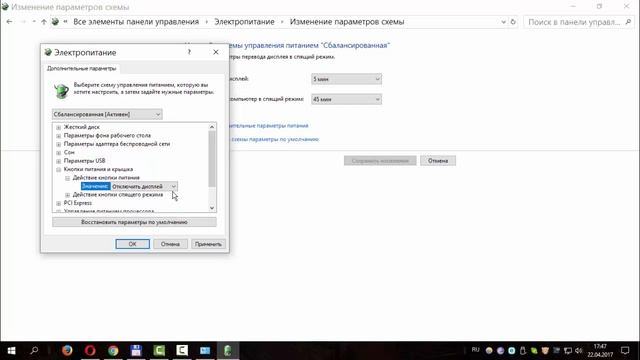Image resolution: width=640 pixels, height=360 pixels.
Task: Select the Дополнительные параметры tab
Action: coord(82,69)
